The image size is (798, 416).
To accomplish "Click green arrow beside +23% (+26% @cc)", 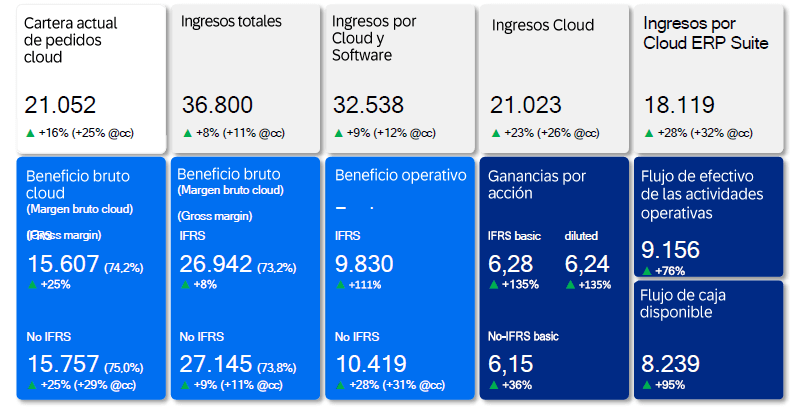I will [x=495, y=132].
